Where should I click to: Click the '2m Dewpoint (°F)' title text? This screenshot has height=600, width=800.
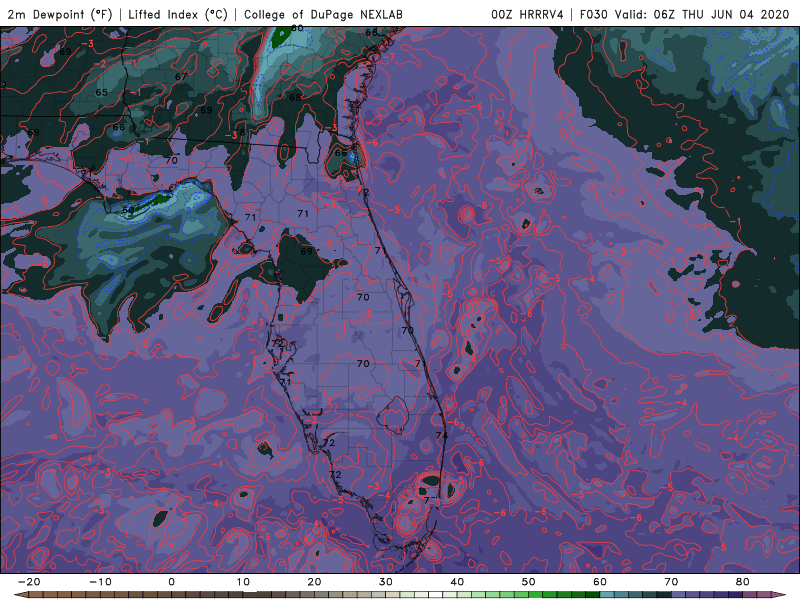coord(60,14)
